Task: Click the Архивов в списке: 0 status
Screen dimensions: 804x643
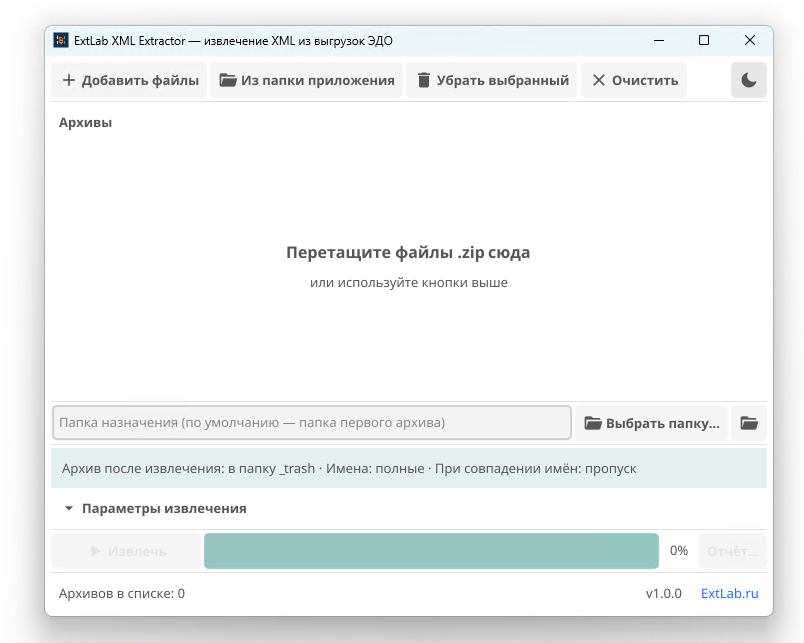Action: pyautogui.click(x=122, y=593)
